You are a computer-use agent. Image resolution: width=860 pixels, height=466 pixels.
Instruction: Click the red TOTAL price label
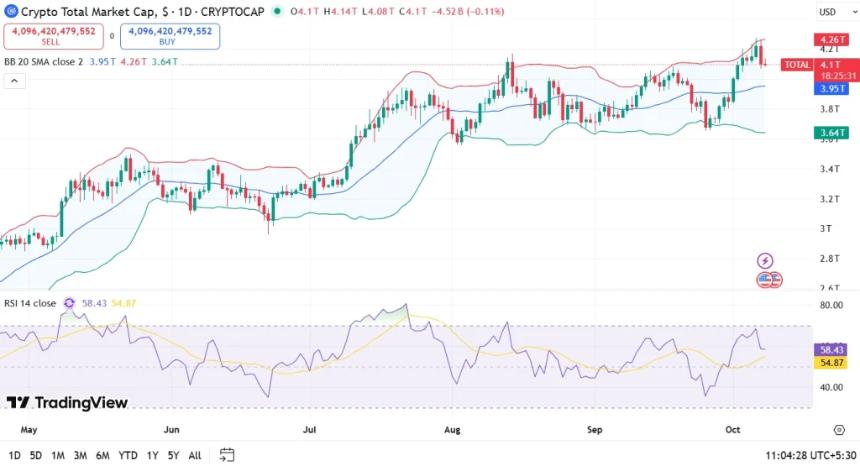click(x=797, y=64)
